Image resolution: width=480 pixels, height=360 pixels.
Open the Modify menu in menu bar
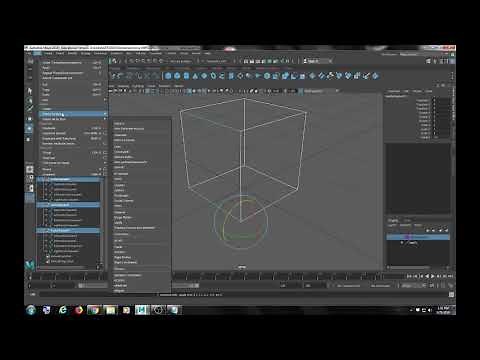coord(72,53)
